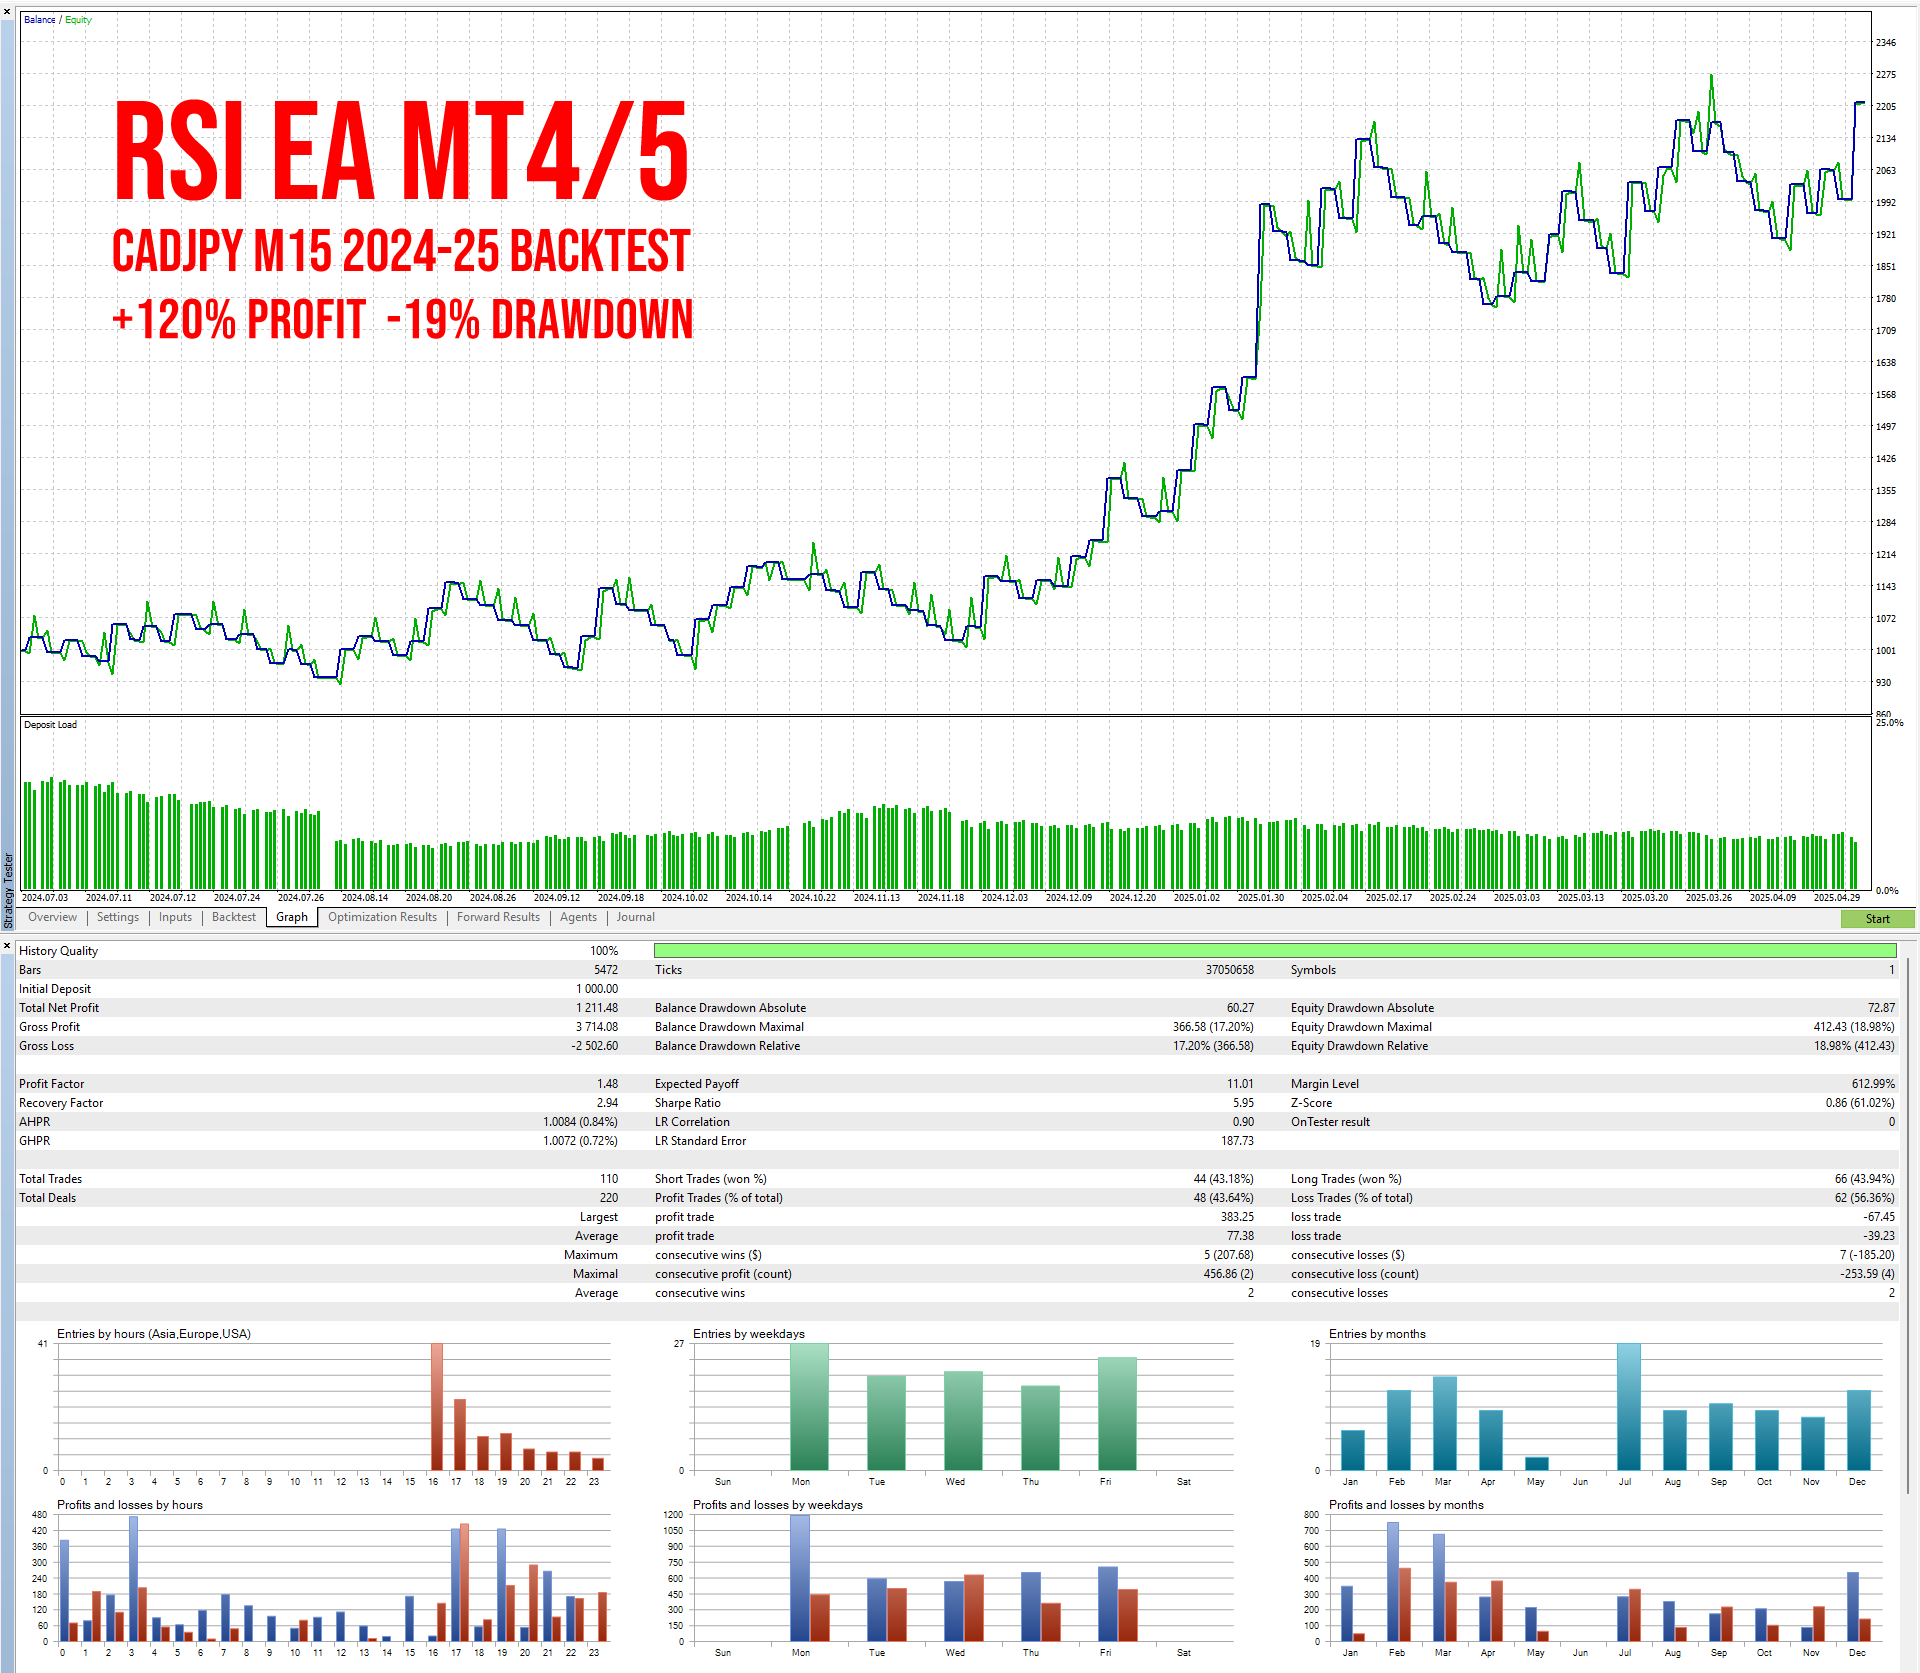Select the Total Net Profit value 1 211.48
Image resolution: width=1920 pixels, height=1673 pixels.
click(x=596, y=1008)
